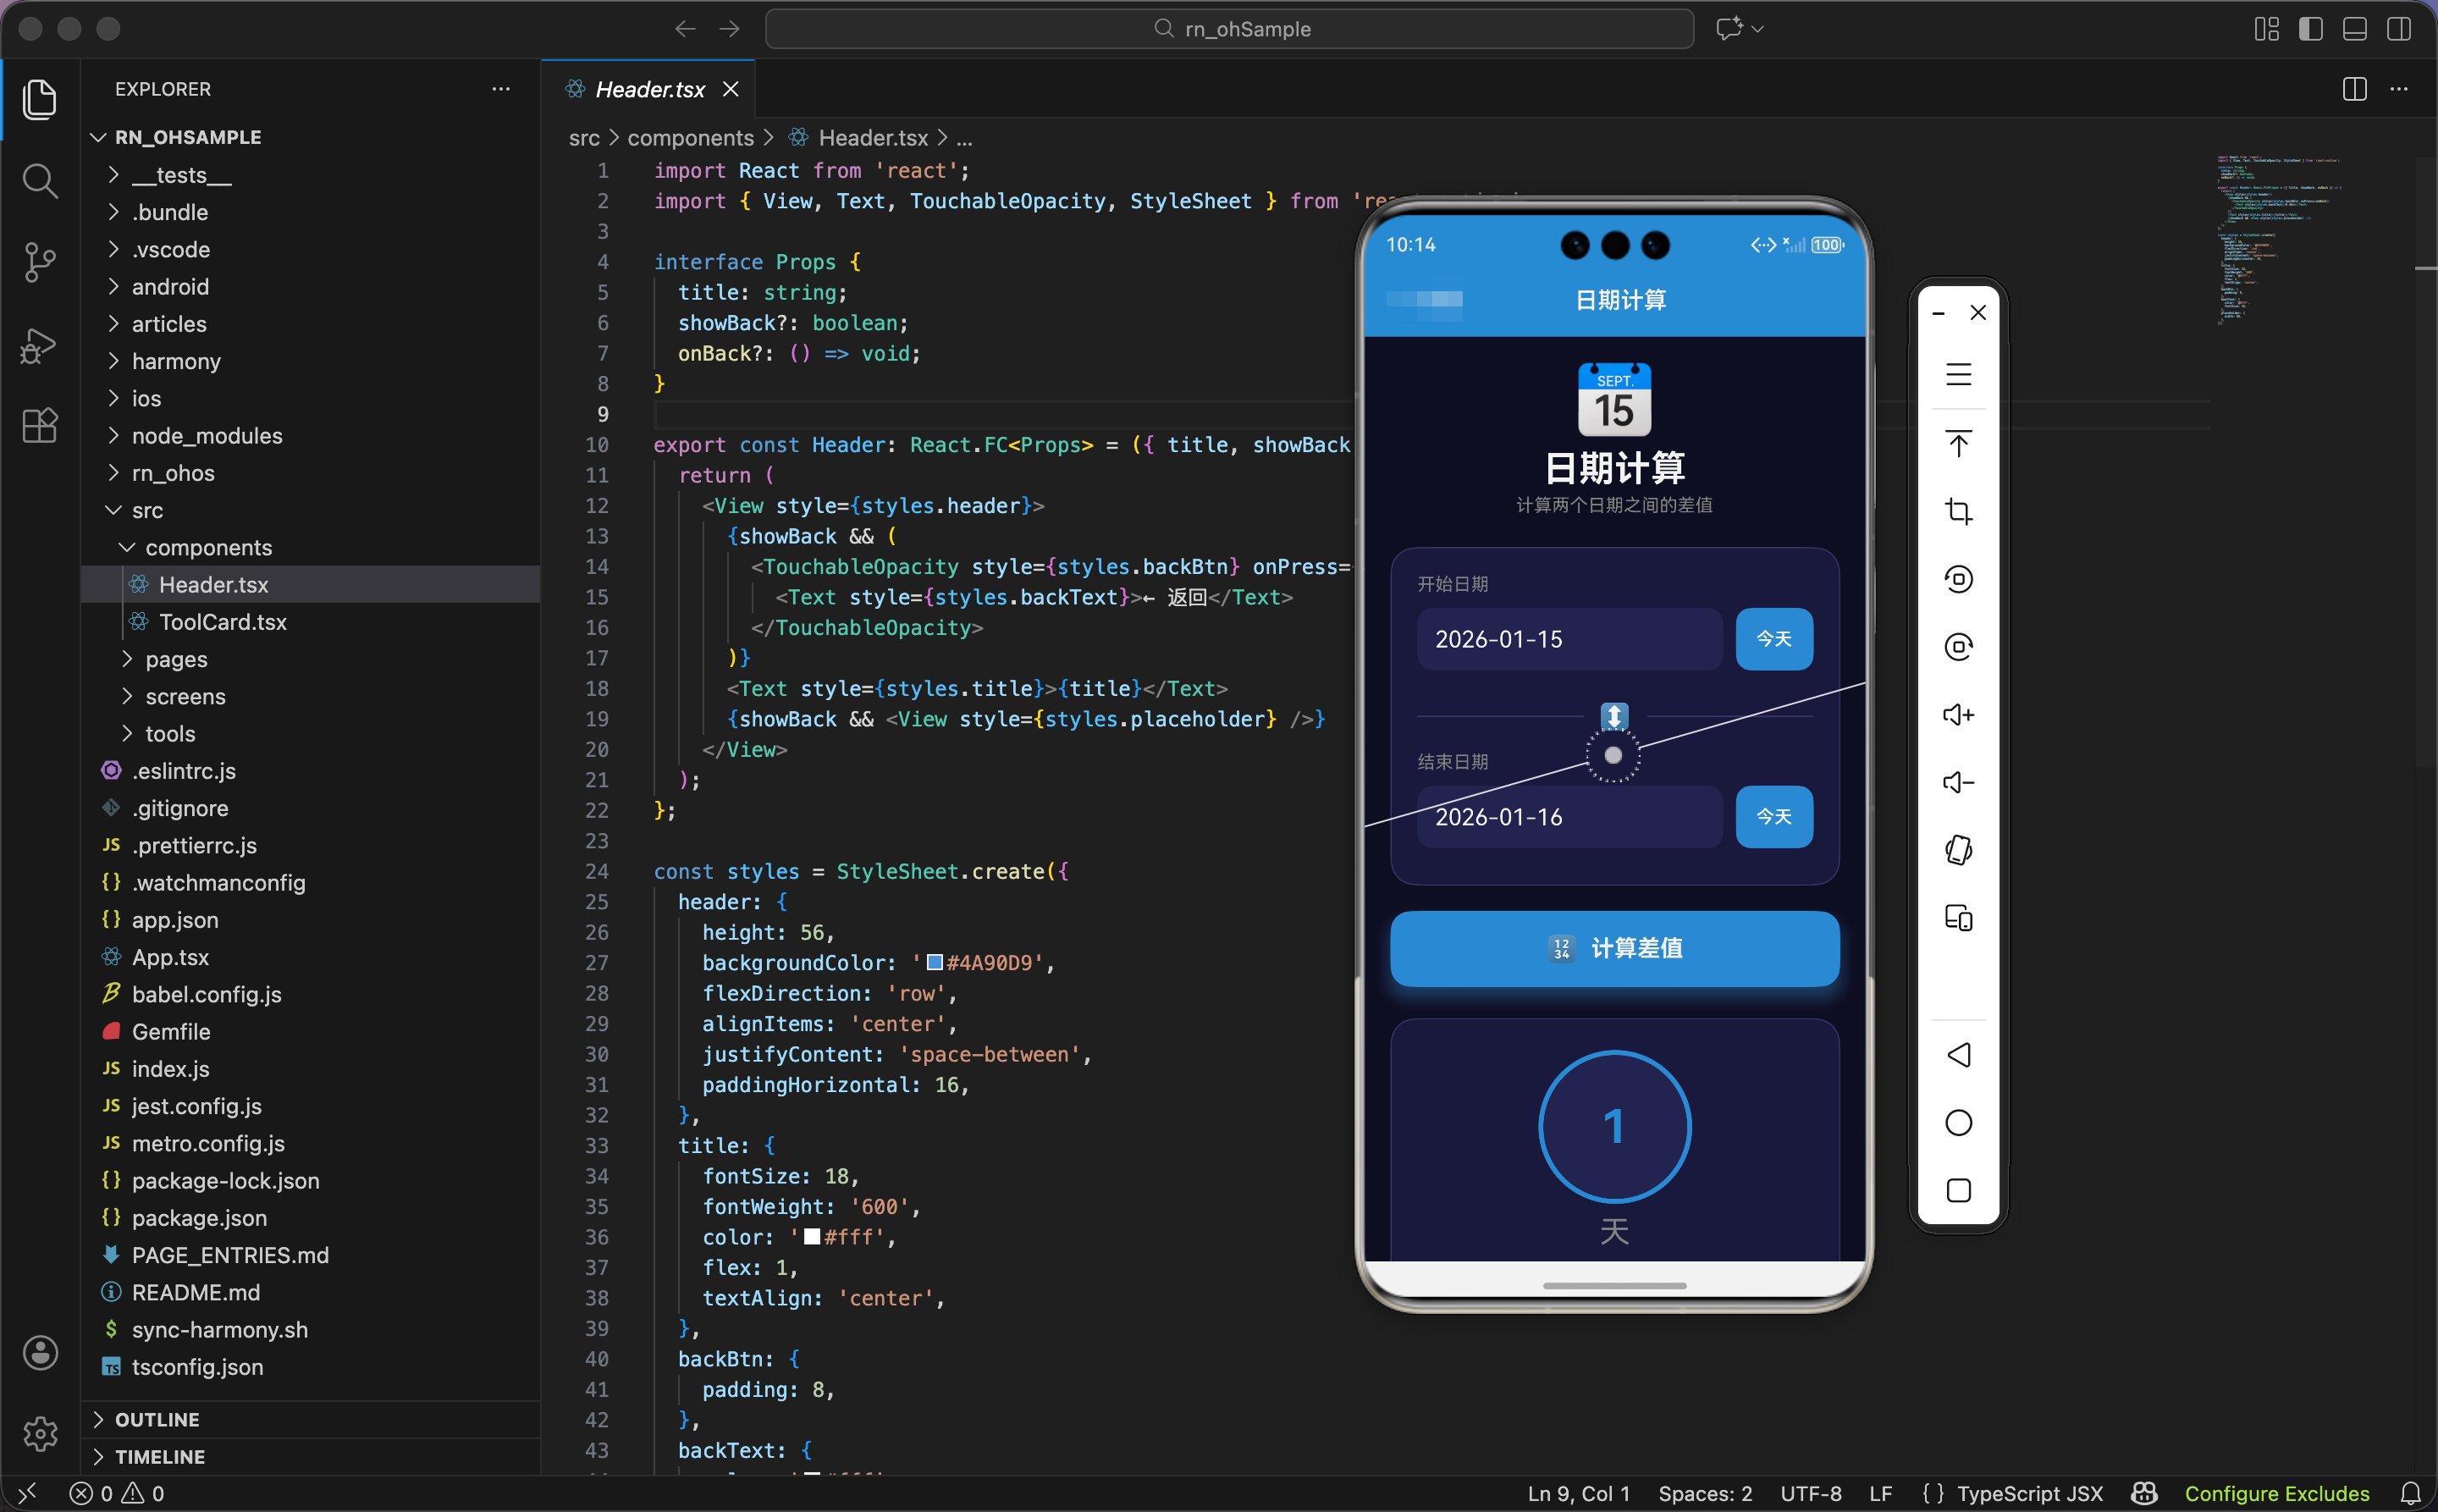2438x1512 pixels.
Task: Open the Extensions view
Action: [x=39, y=426]
